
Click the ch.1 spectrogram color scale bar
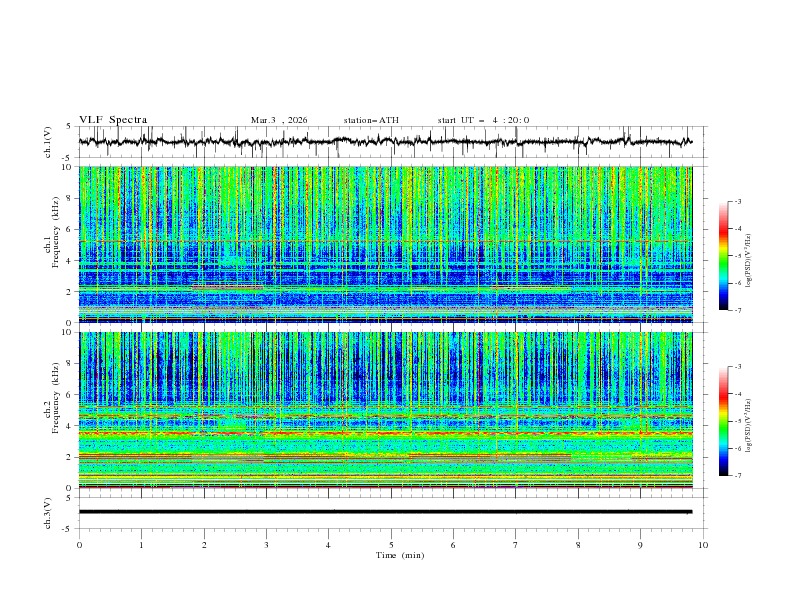pos(723,256)
